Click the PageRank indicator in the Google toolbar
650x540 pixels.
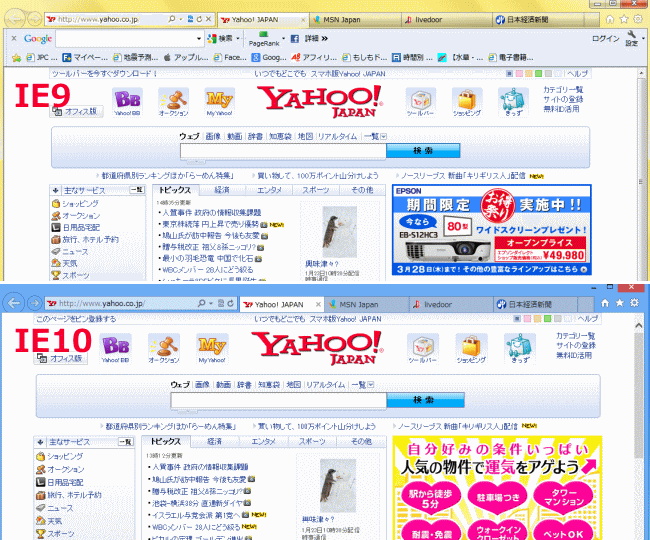coord(264,39)
